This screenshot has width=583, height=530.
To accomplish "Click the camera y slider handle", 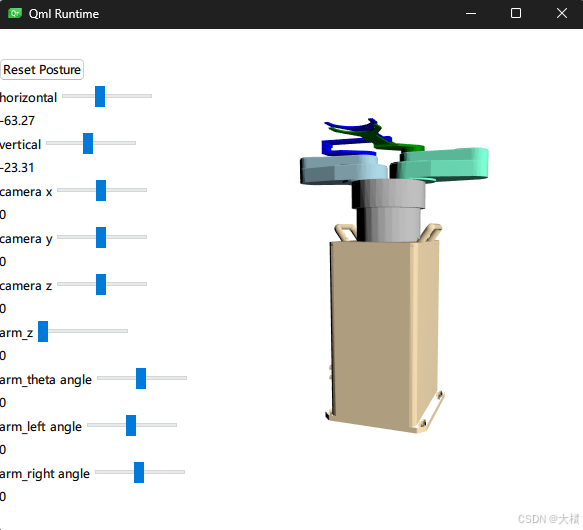I will [x=101, y=237].
